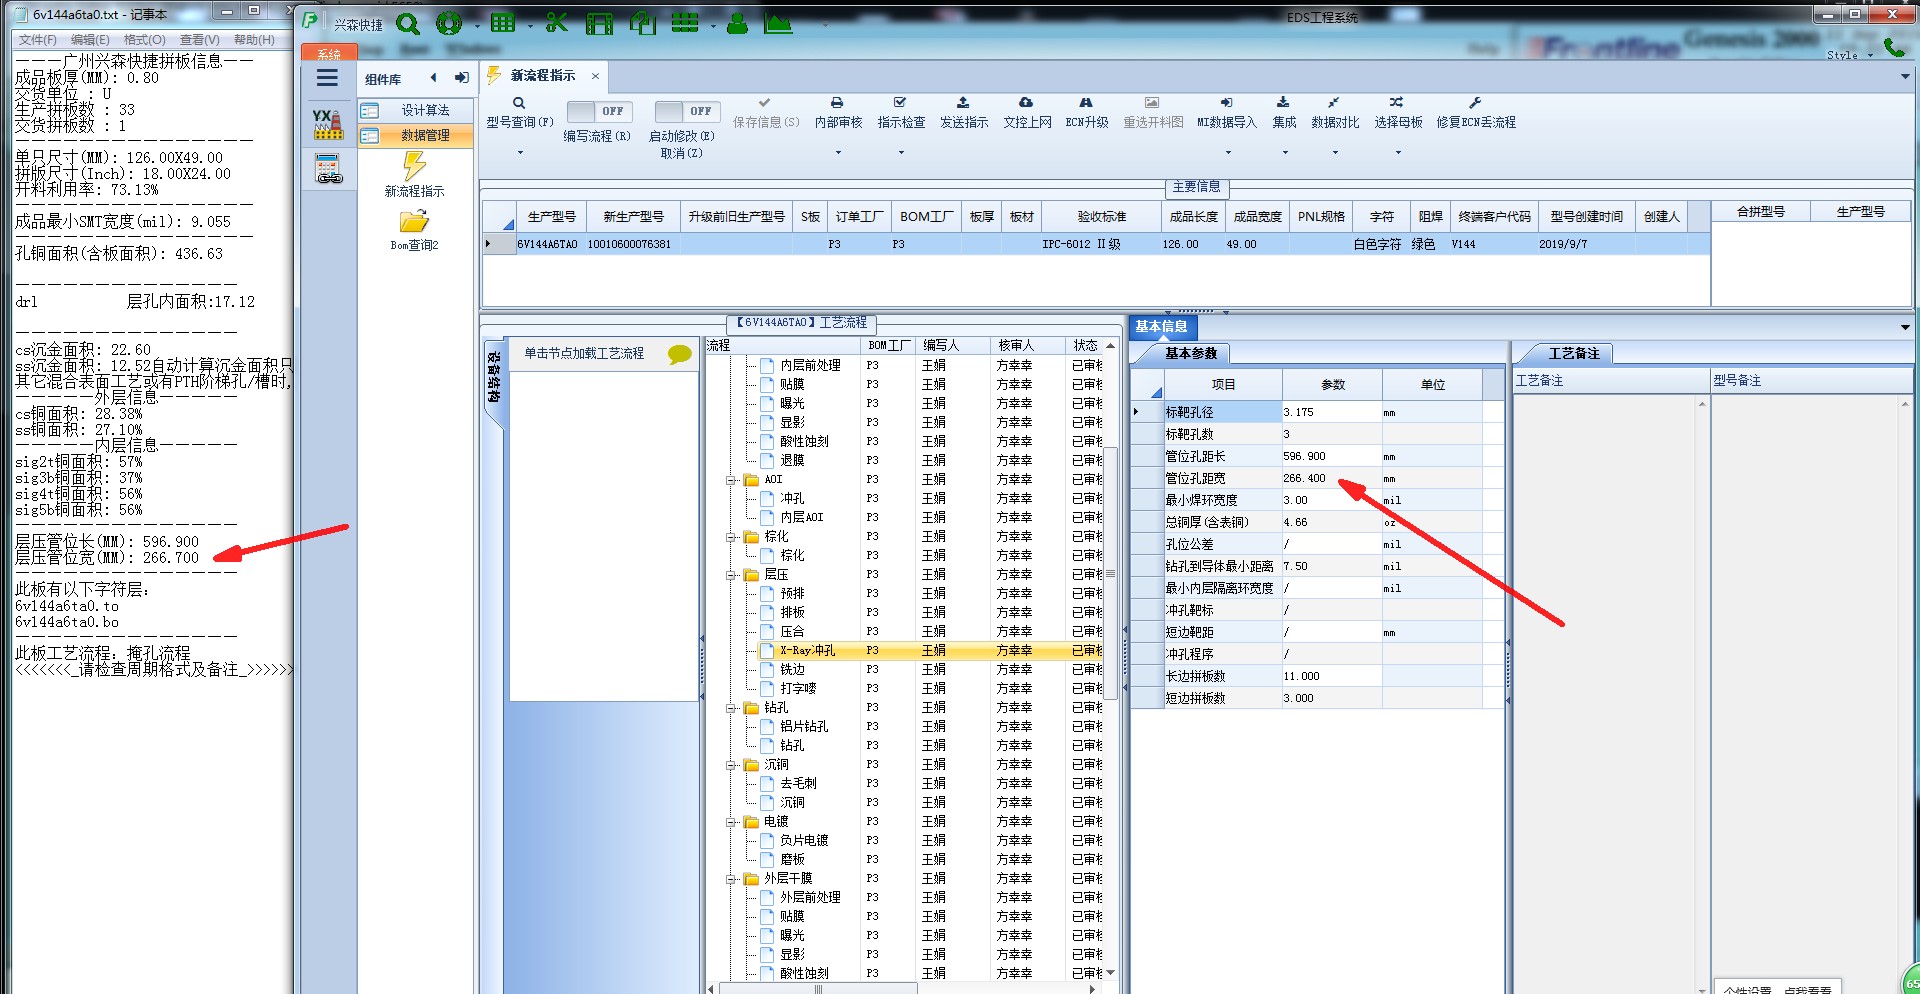Click the 管位孔距宽 value 266.400 cell
The height and width of the screenshot is (994, 1920).
[1331, 479]
